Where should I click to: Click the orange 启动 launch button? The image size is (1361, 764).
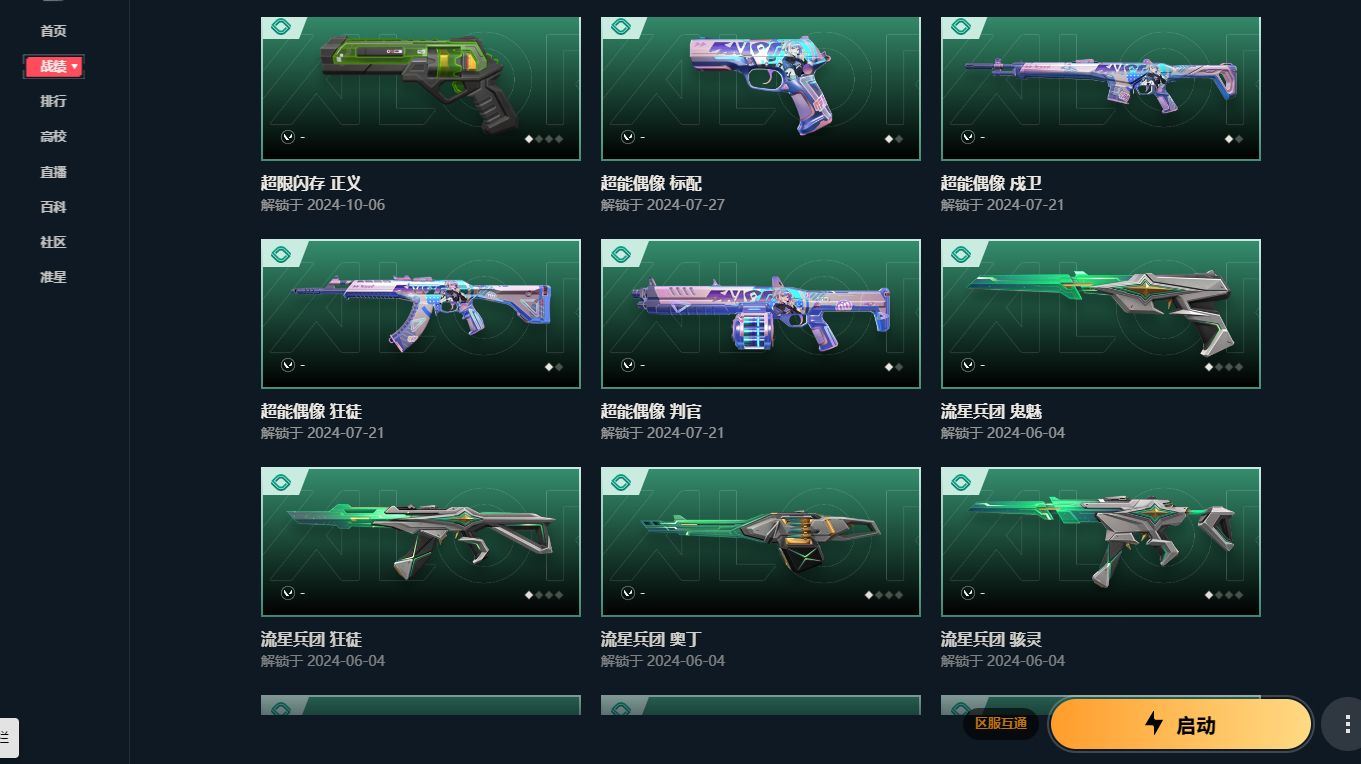click(x=1181, y=724)
